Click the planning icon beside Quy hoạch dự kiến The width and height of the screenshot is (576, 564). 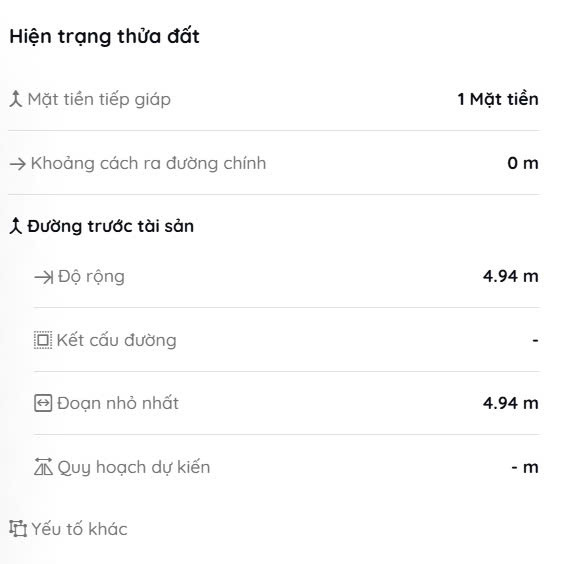point(43,467)
